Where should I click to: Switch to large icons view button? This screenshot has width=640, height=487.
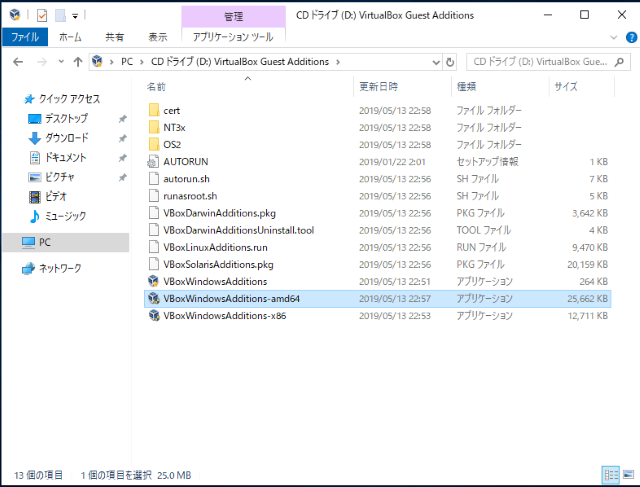tap(629, 475)
